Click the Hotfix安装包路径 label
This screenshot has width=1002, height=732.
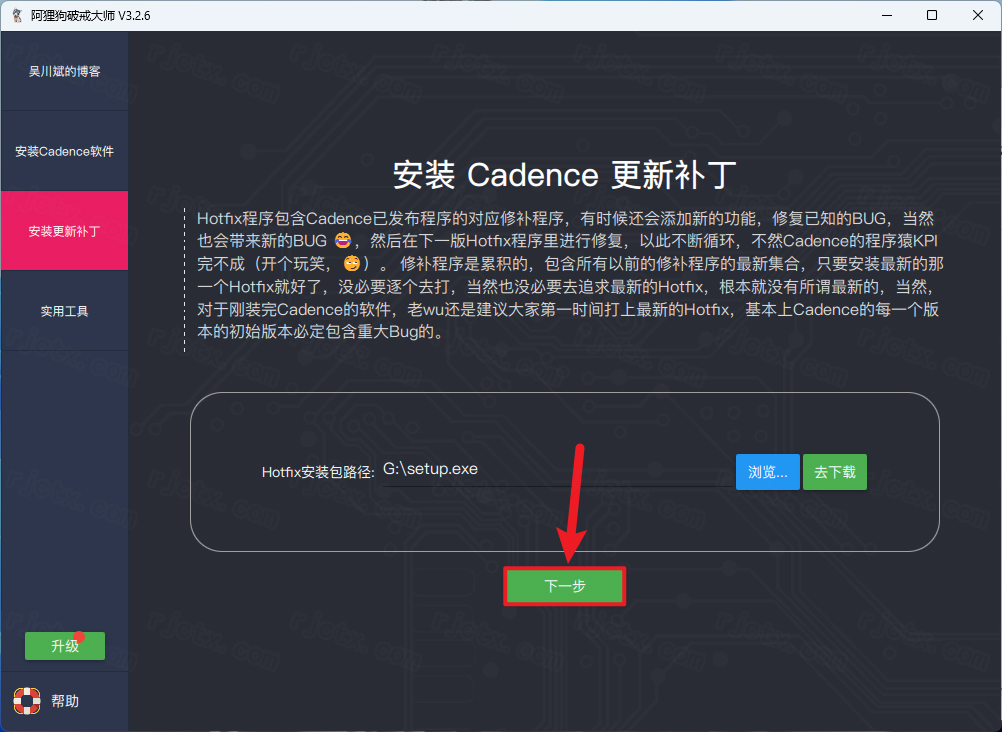tap(318, 472)
